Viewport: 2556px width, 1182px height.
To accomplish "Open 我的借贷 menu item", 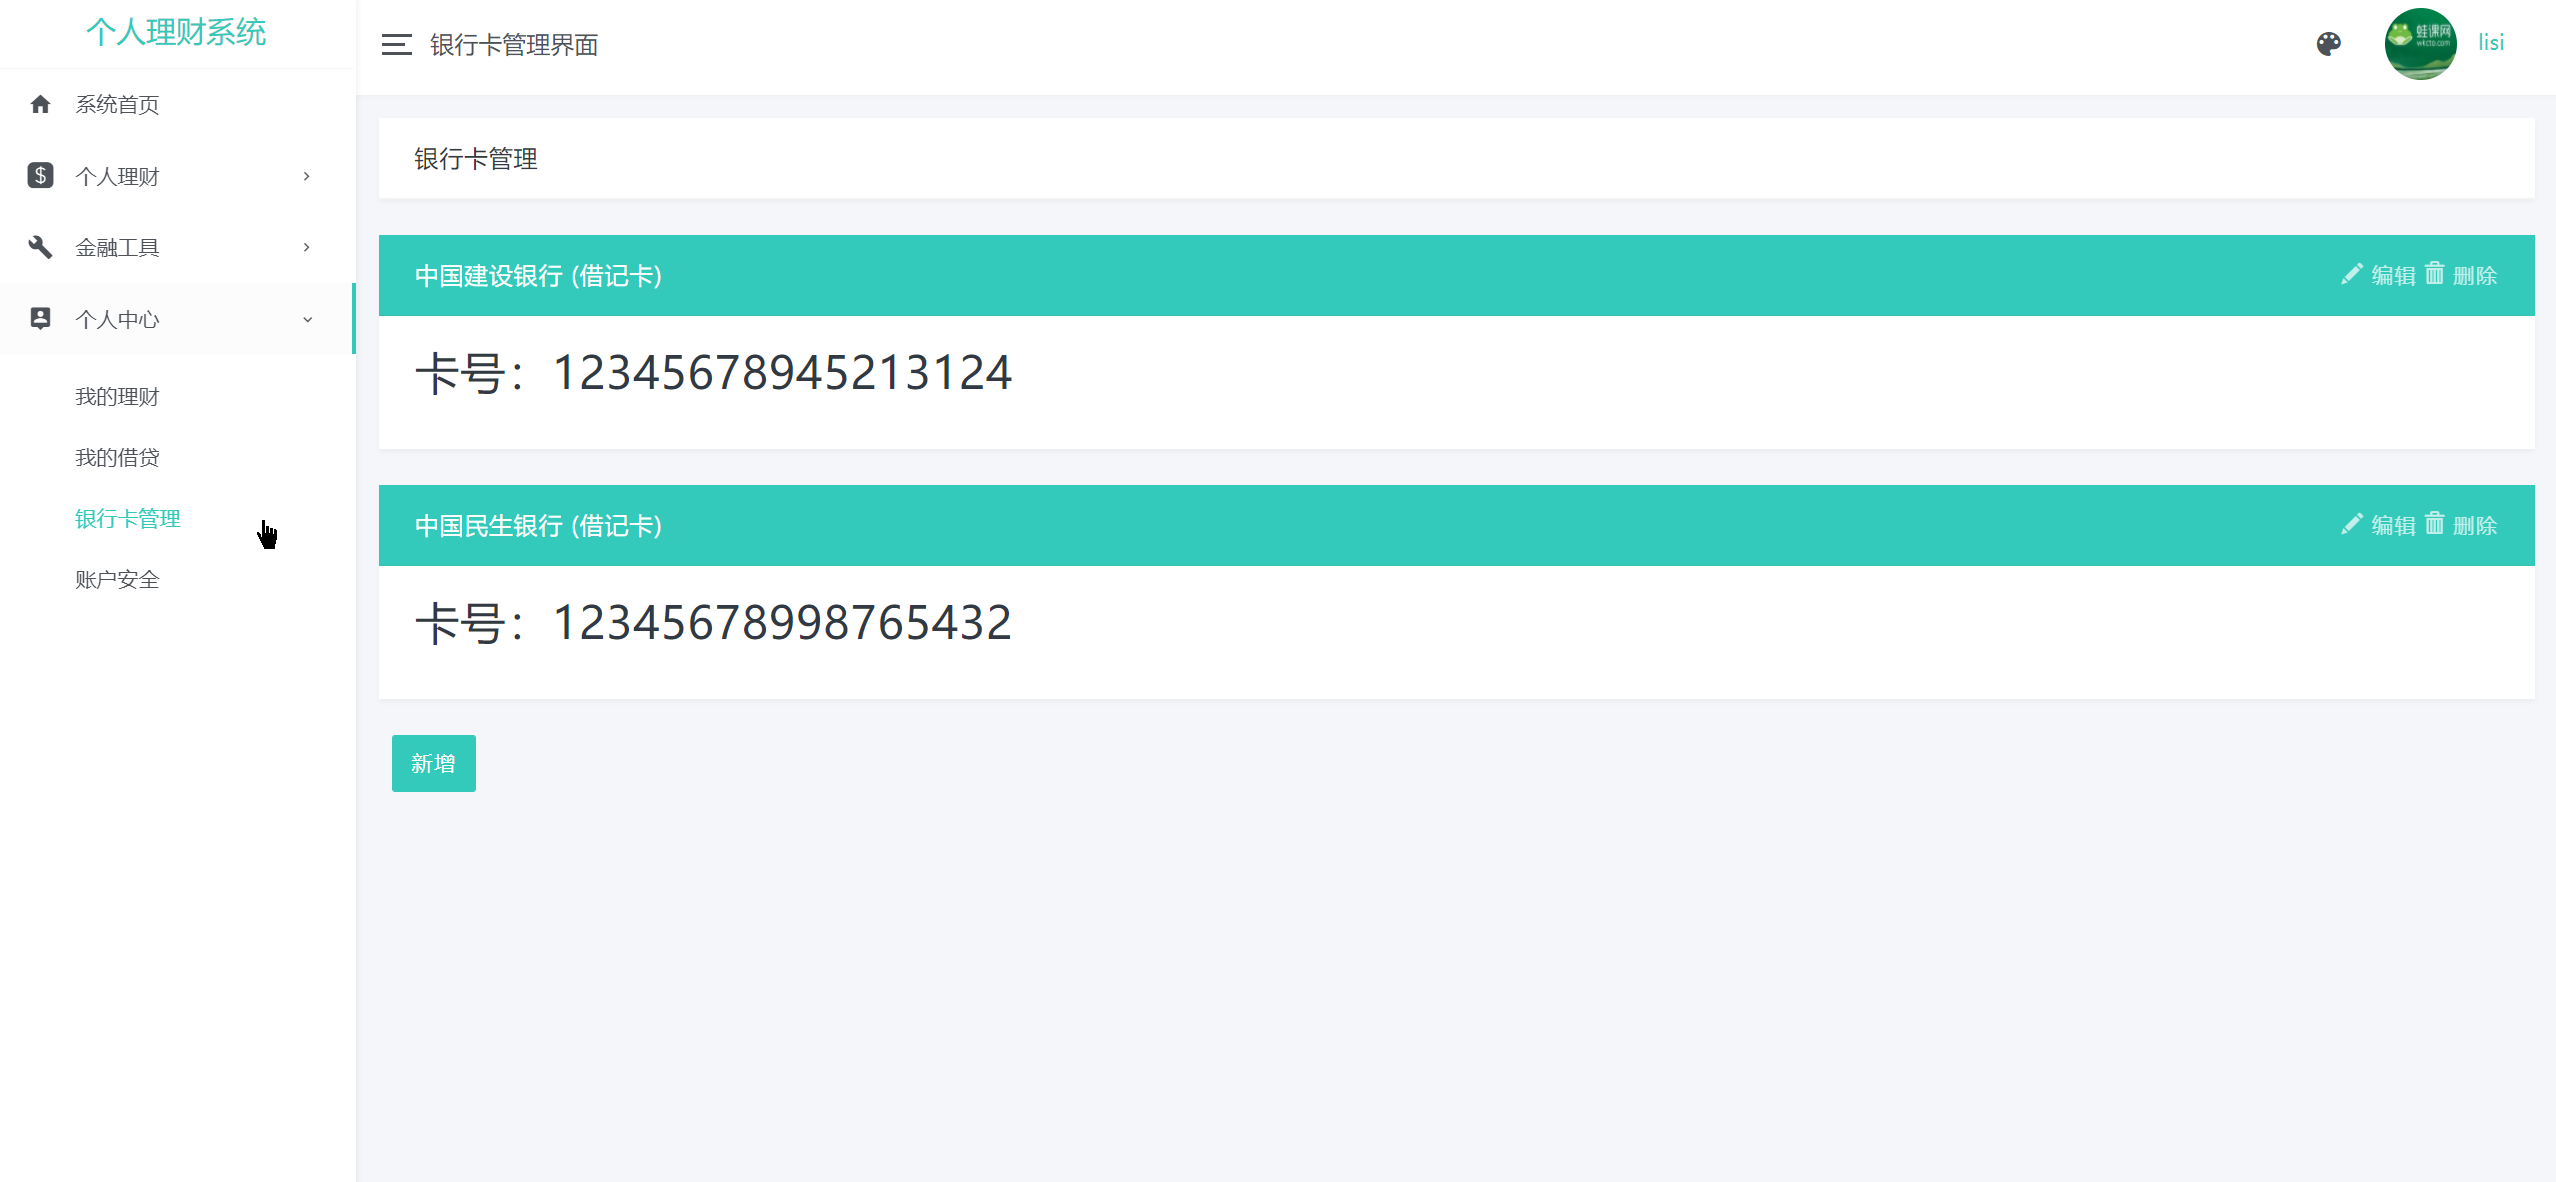I will [117, 458].
